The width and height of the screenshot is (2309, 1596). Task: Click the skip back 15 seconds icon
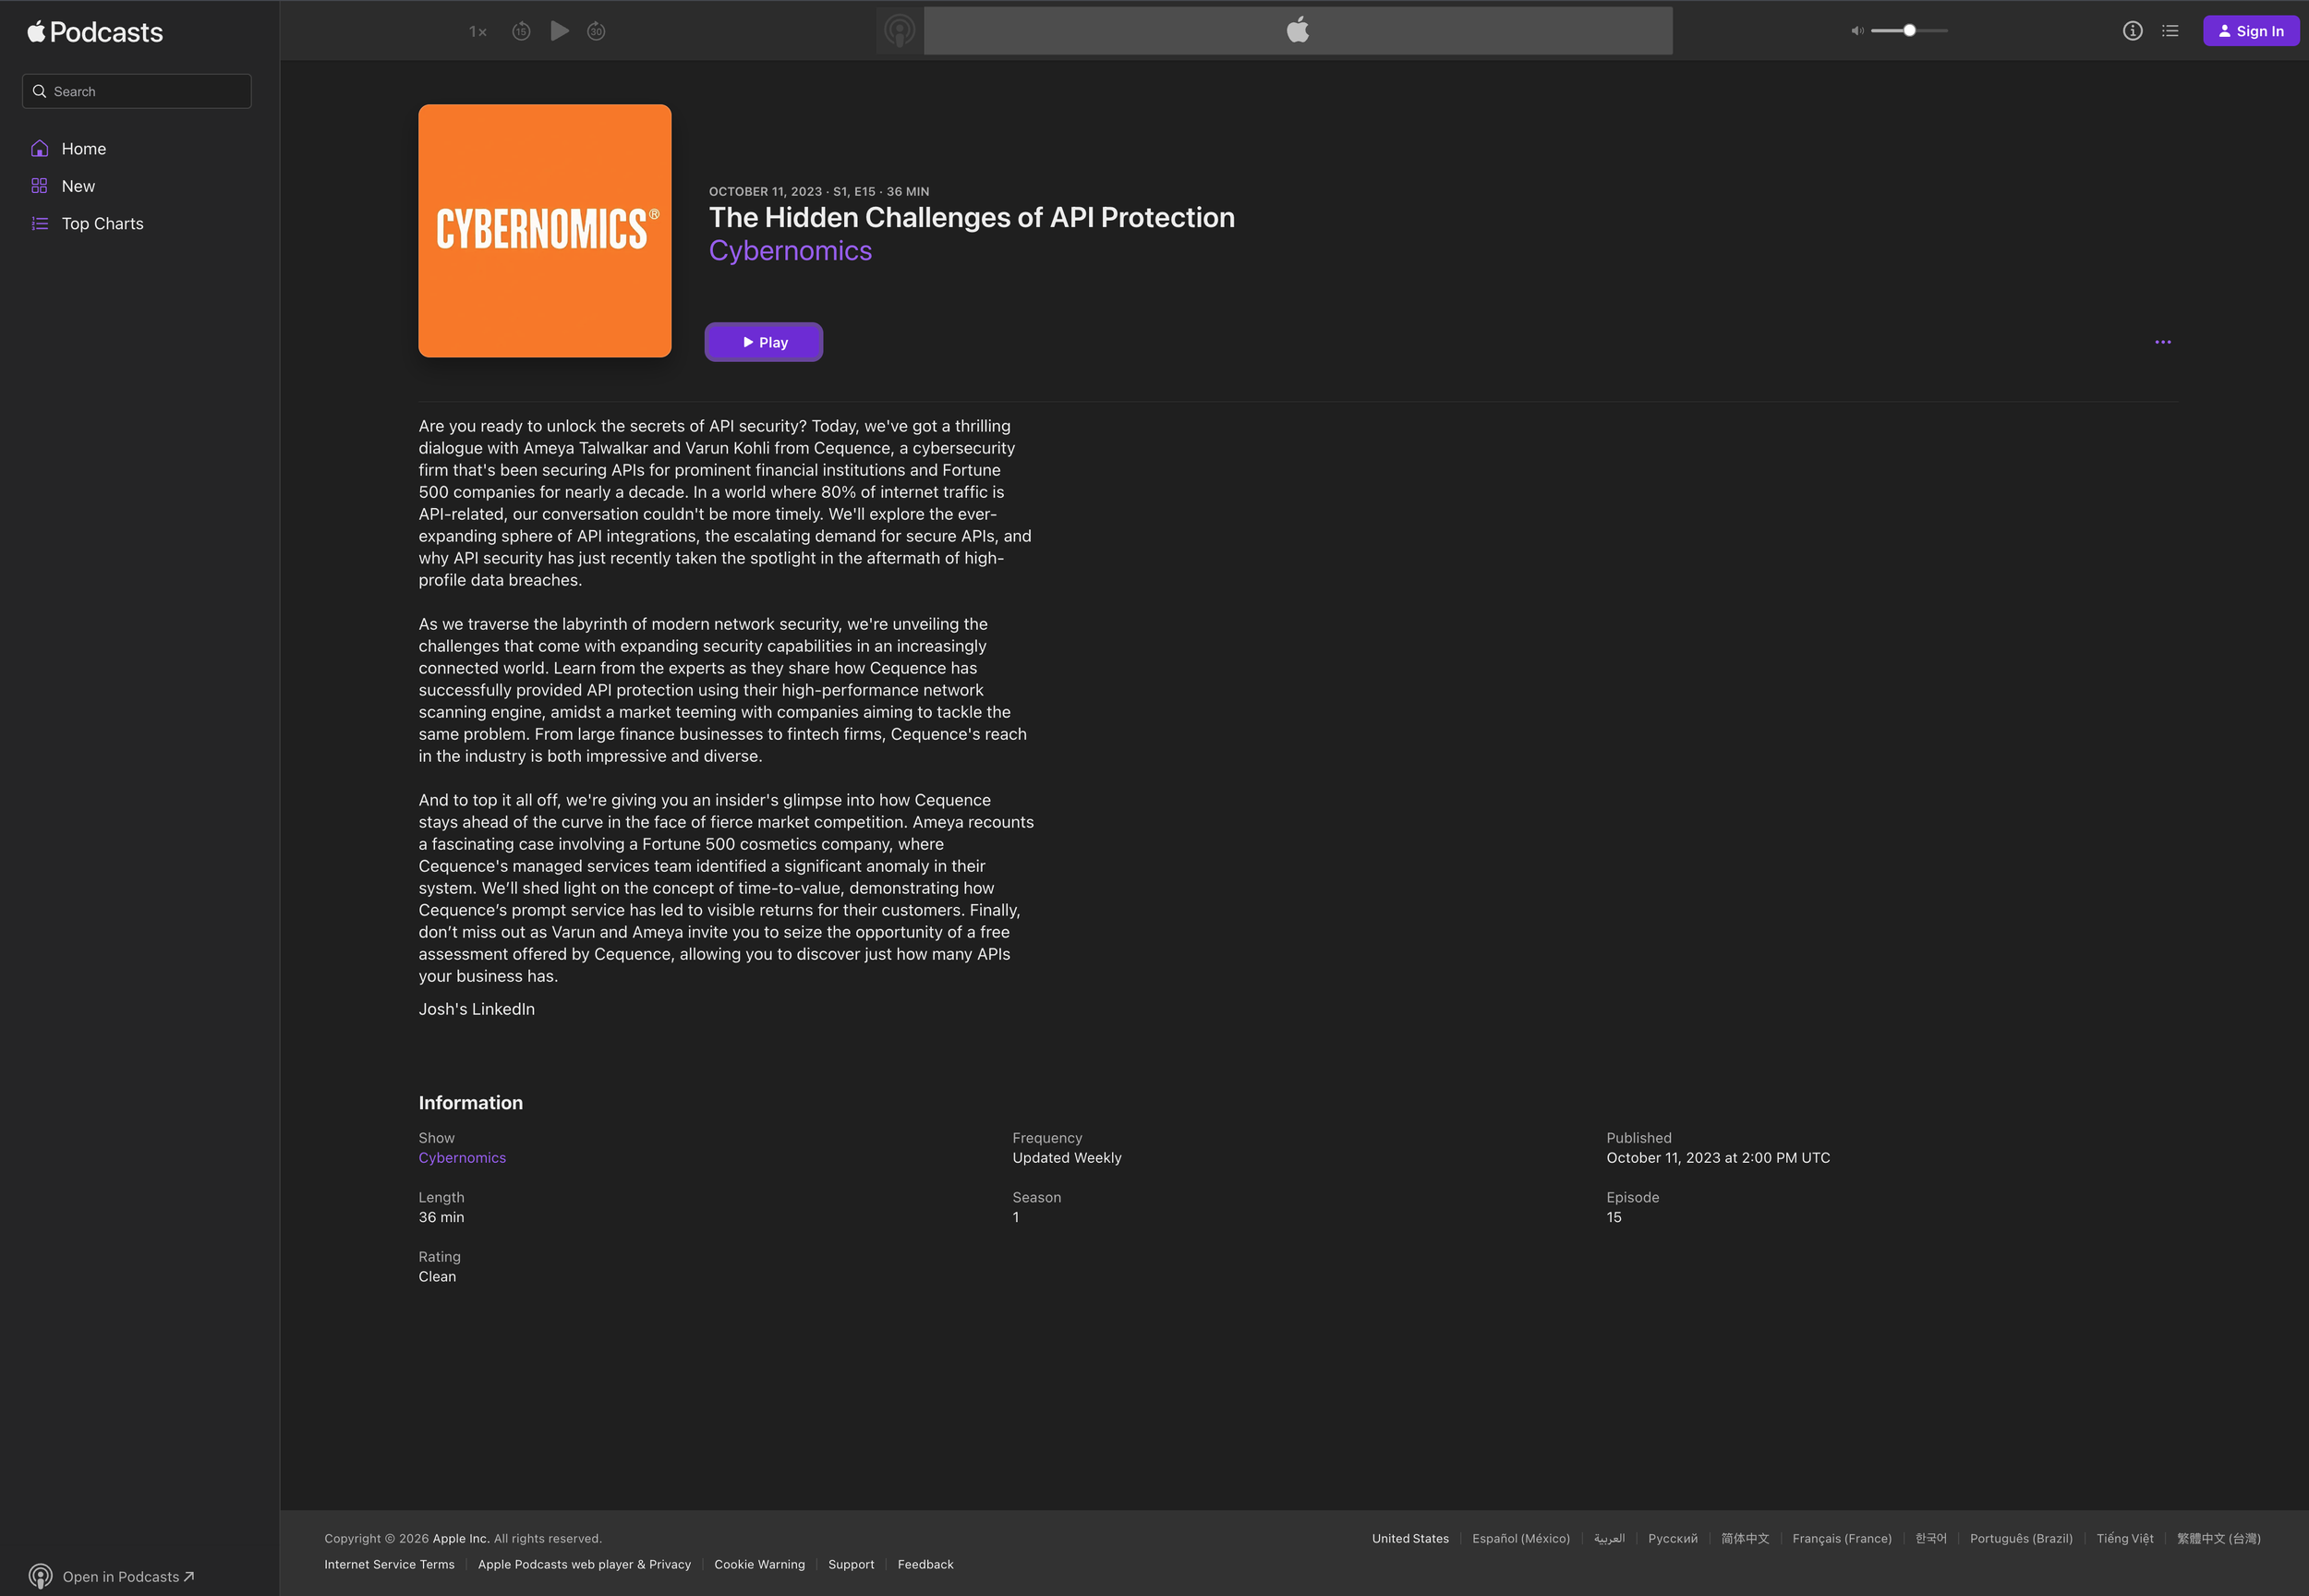[x=521, y=31]
